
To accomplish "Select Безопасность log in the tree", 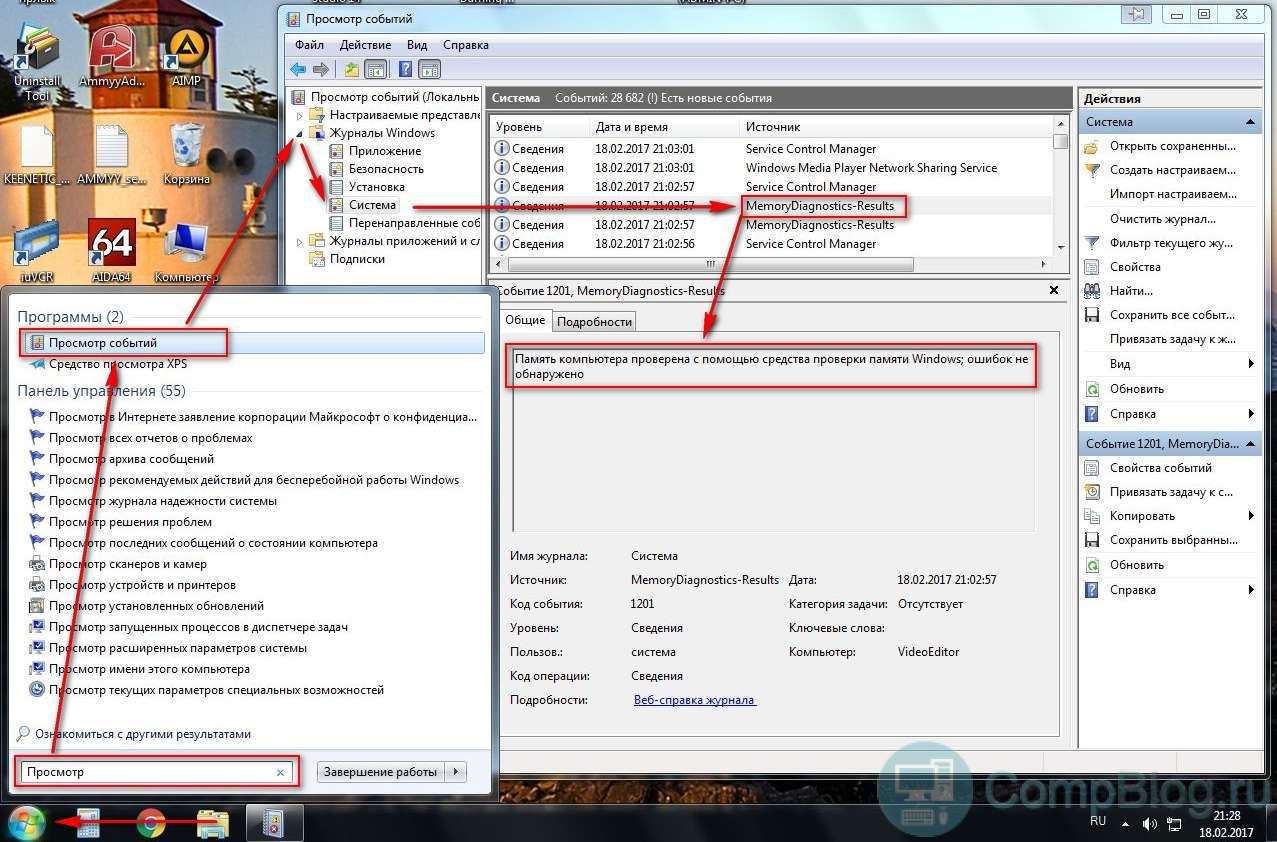I will click(385, 169).
